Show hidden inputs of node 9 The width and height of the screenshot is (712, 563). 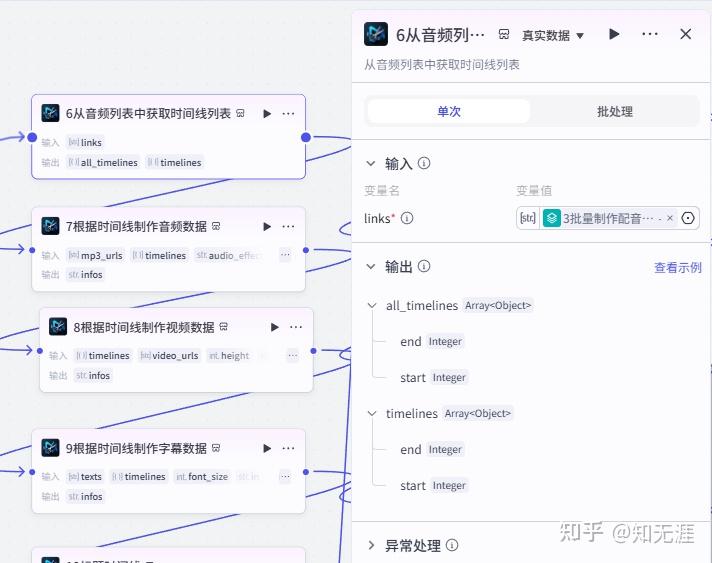[285, 477]
